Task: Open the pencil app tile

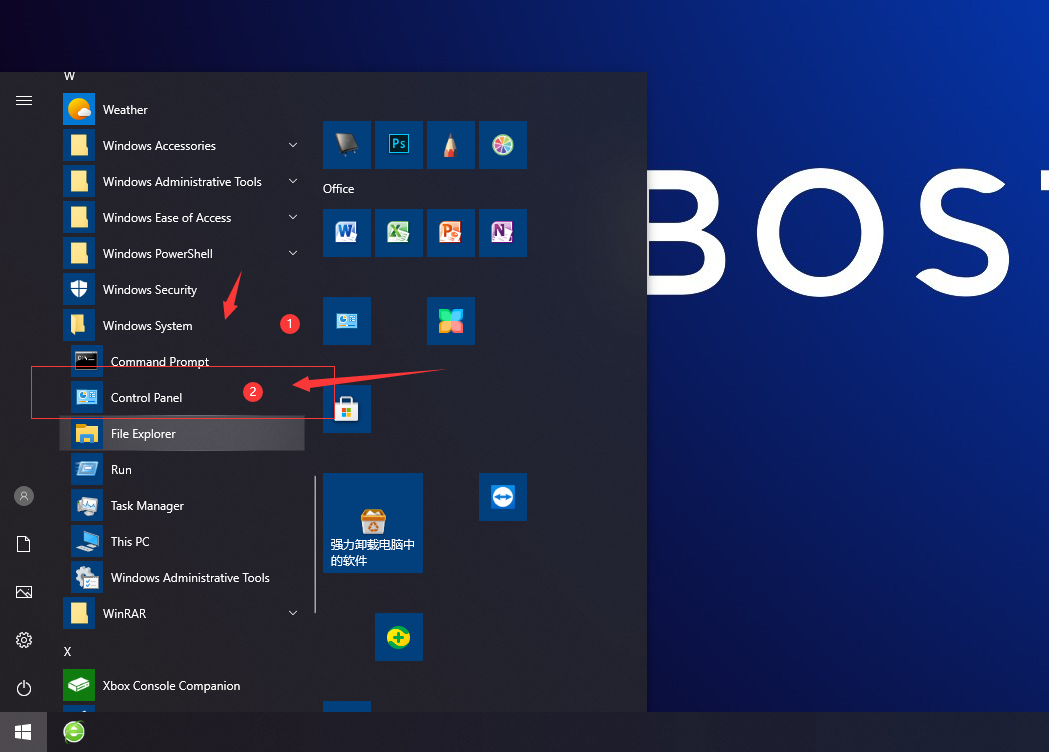Action: tap(451, 145)
